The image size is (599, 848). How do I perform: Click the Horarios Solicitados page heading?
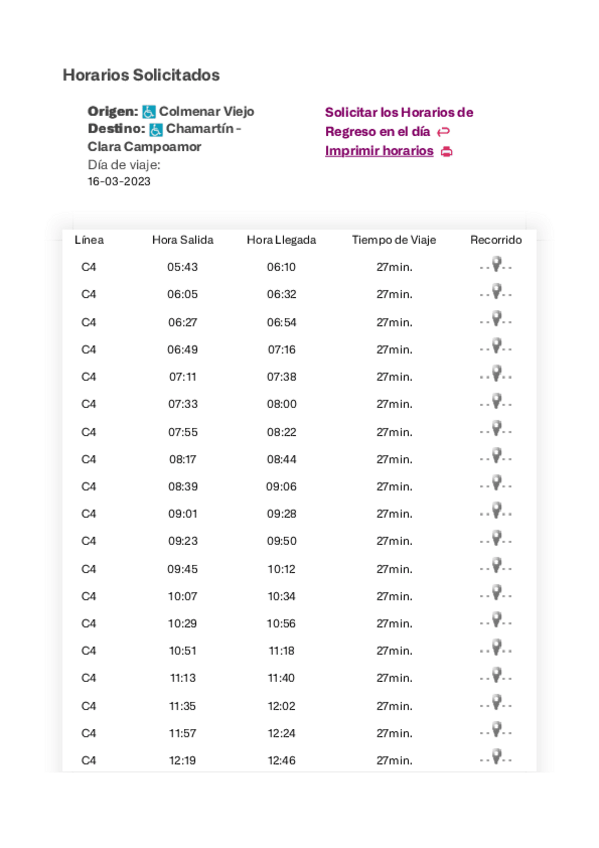click(x=142, y=74)
